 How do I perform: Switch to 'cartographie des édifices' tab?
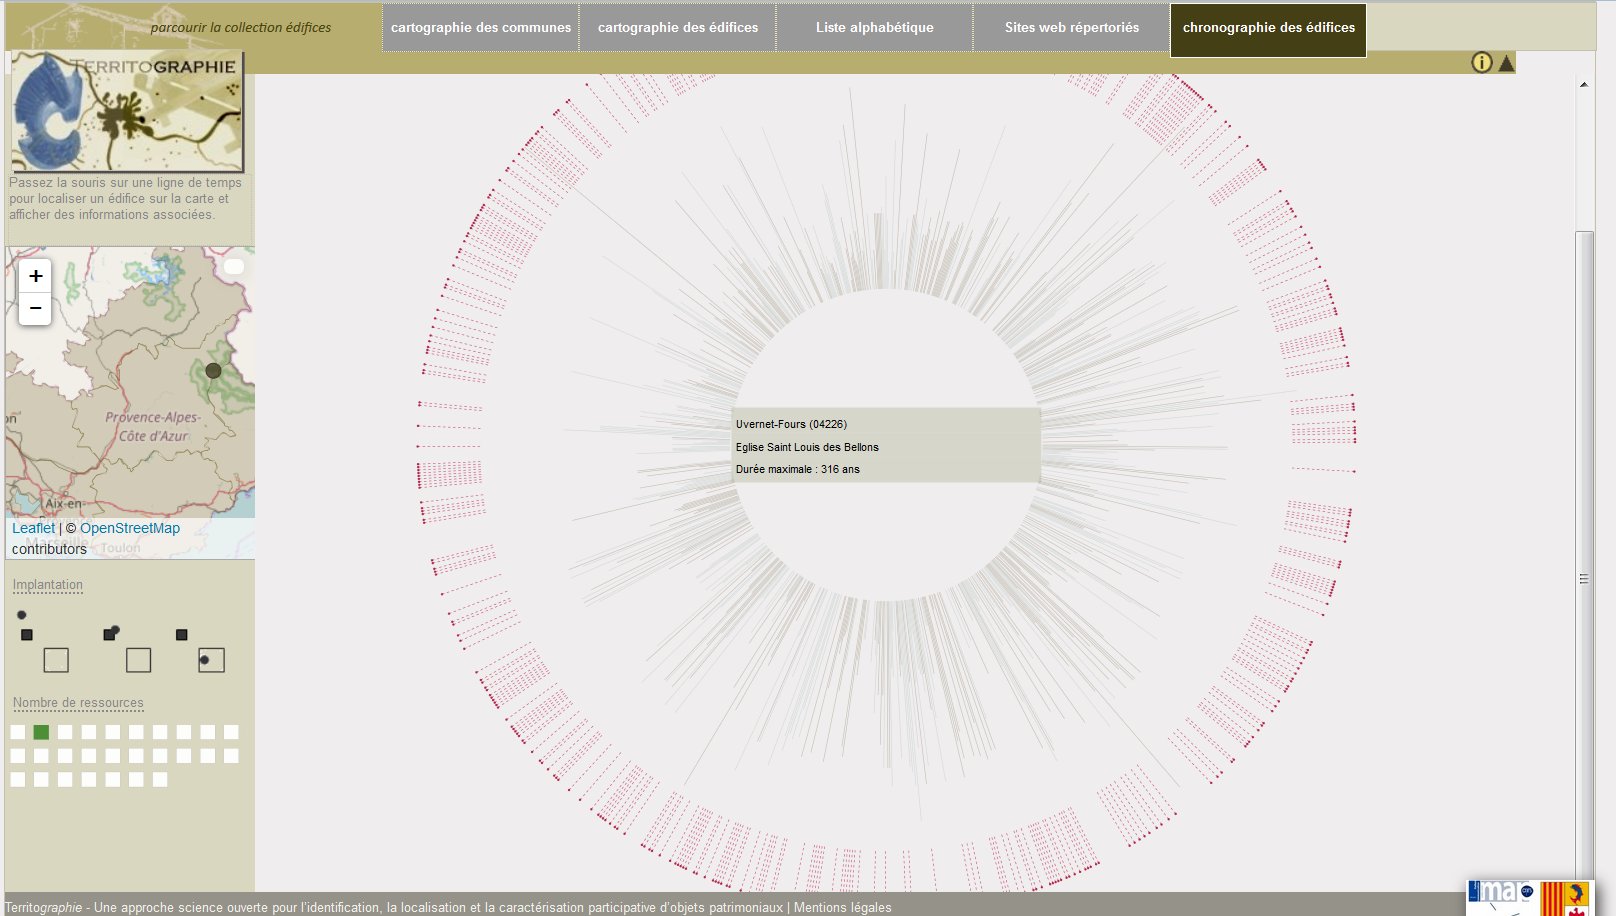[678, 28]
